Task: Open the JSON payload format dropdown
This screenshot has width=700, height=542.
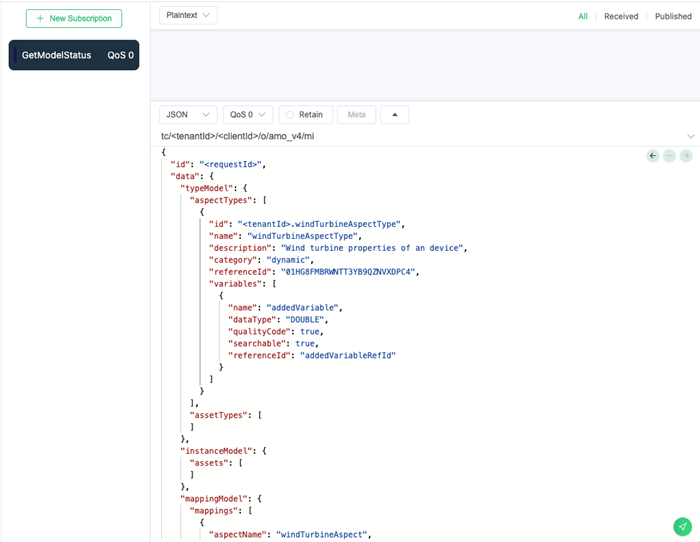Action: (188, 115)
